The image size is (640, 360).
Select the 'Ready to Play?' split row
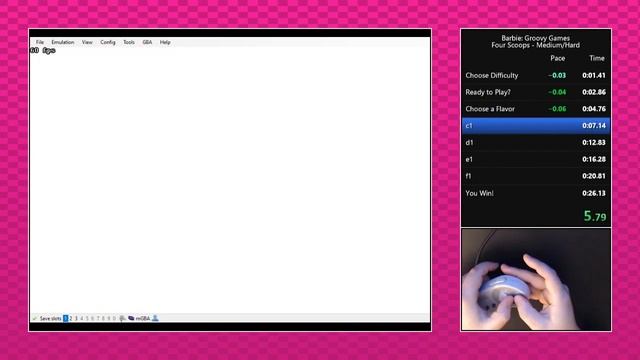[x=536, y=92]
